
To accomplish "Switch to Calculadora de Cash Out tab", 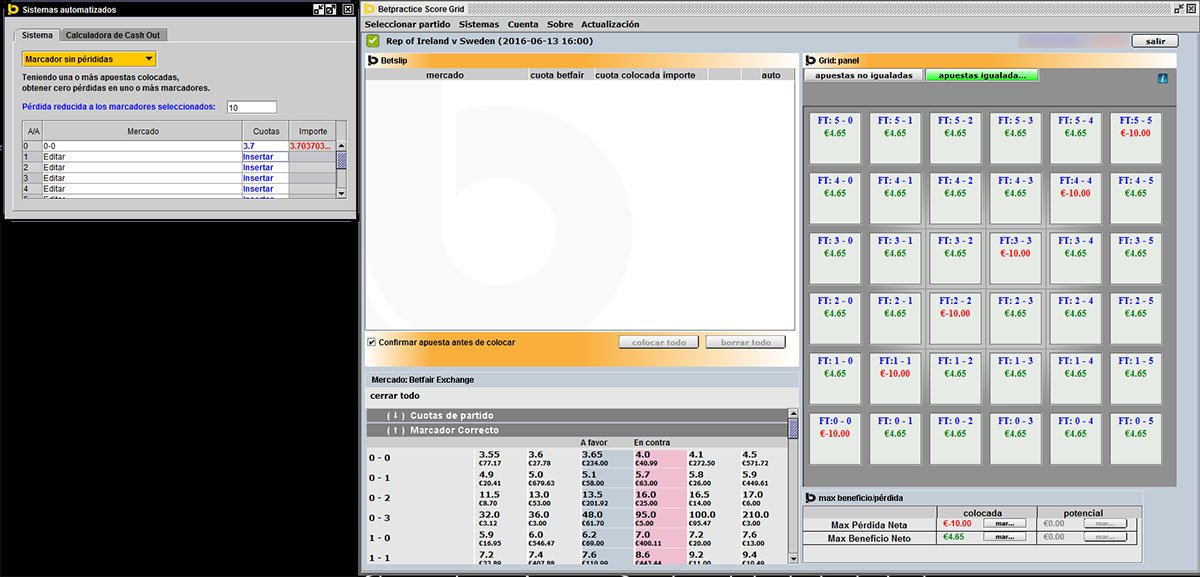I will [113, 35].
